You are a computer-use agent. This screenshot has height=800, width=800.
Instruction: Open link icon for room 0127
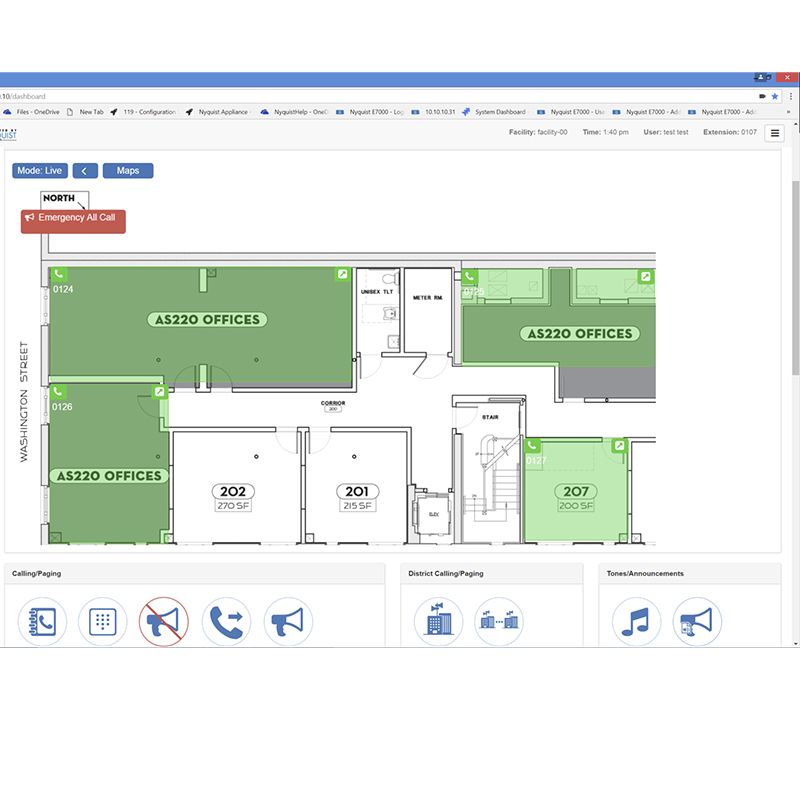(619, 445)
